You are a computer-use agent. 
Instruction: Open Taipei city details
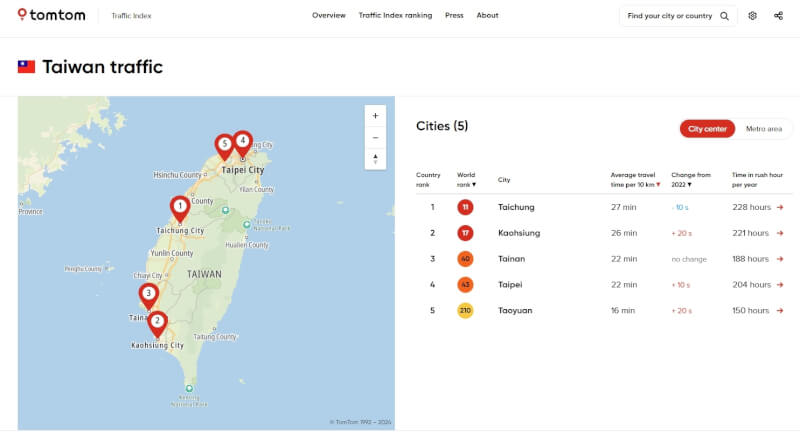510,285
